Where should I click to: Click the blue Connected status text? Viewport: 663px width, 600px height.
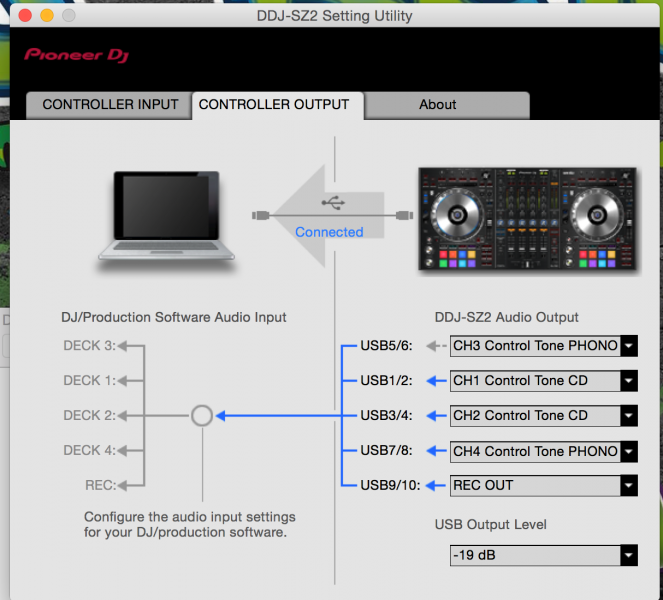pos(329,232)
